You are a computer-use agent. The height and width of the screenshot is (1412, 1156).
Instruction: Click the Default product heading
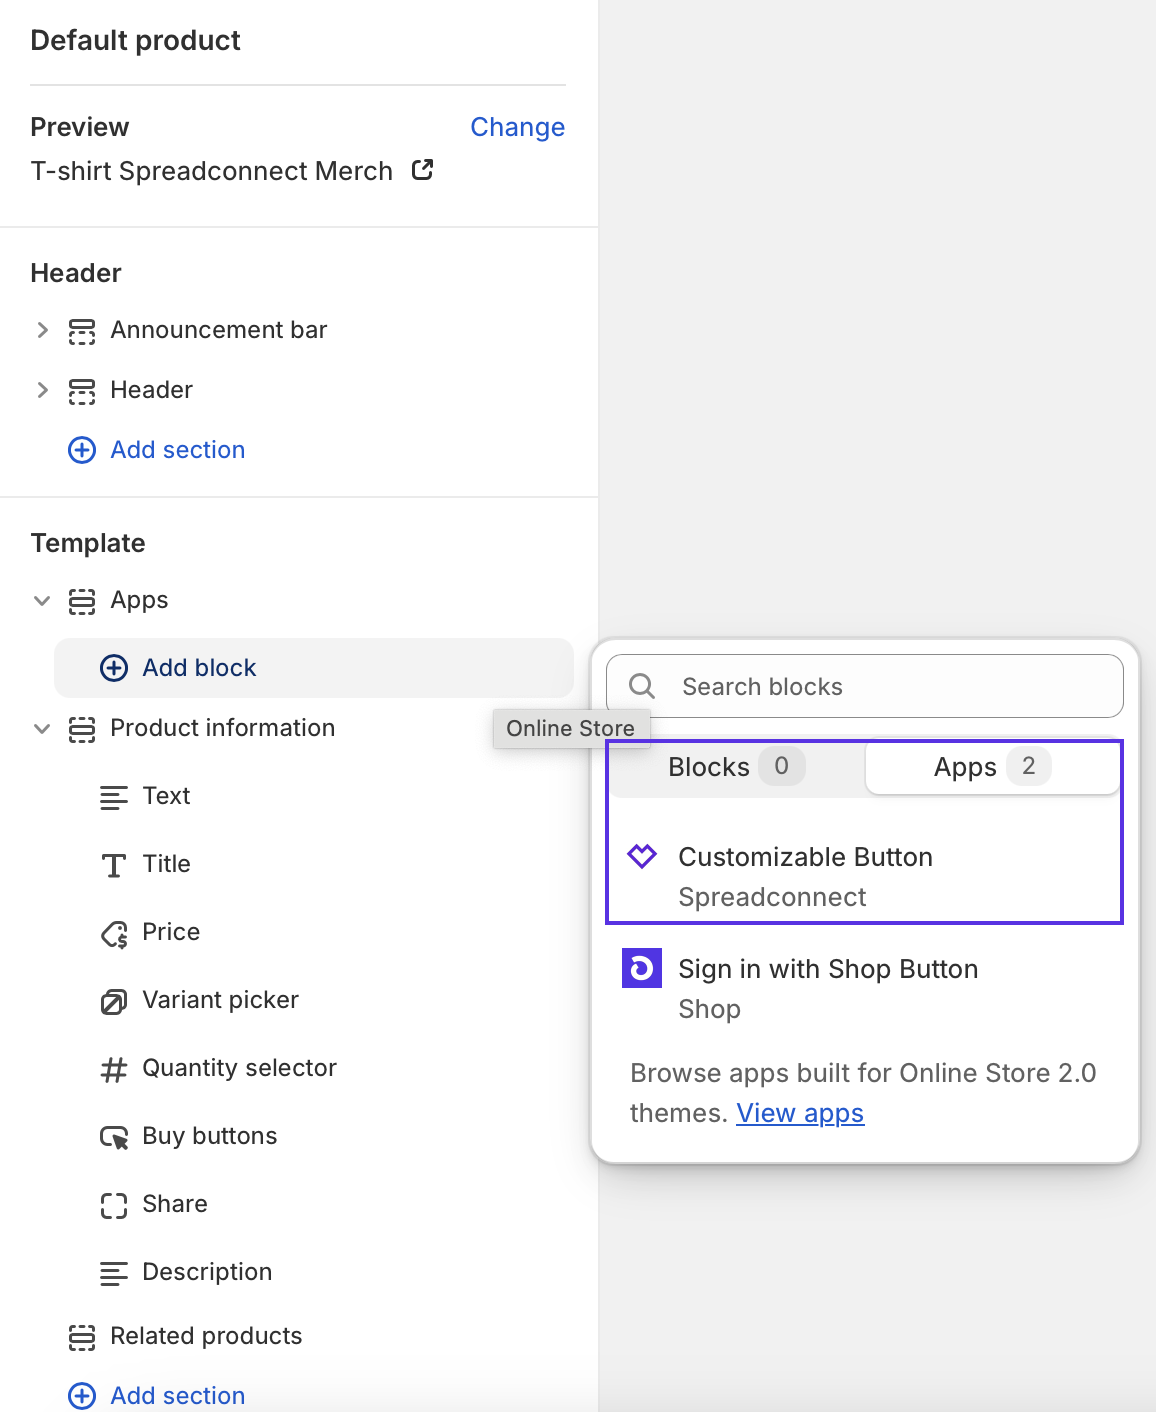click(135, 40)
